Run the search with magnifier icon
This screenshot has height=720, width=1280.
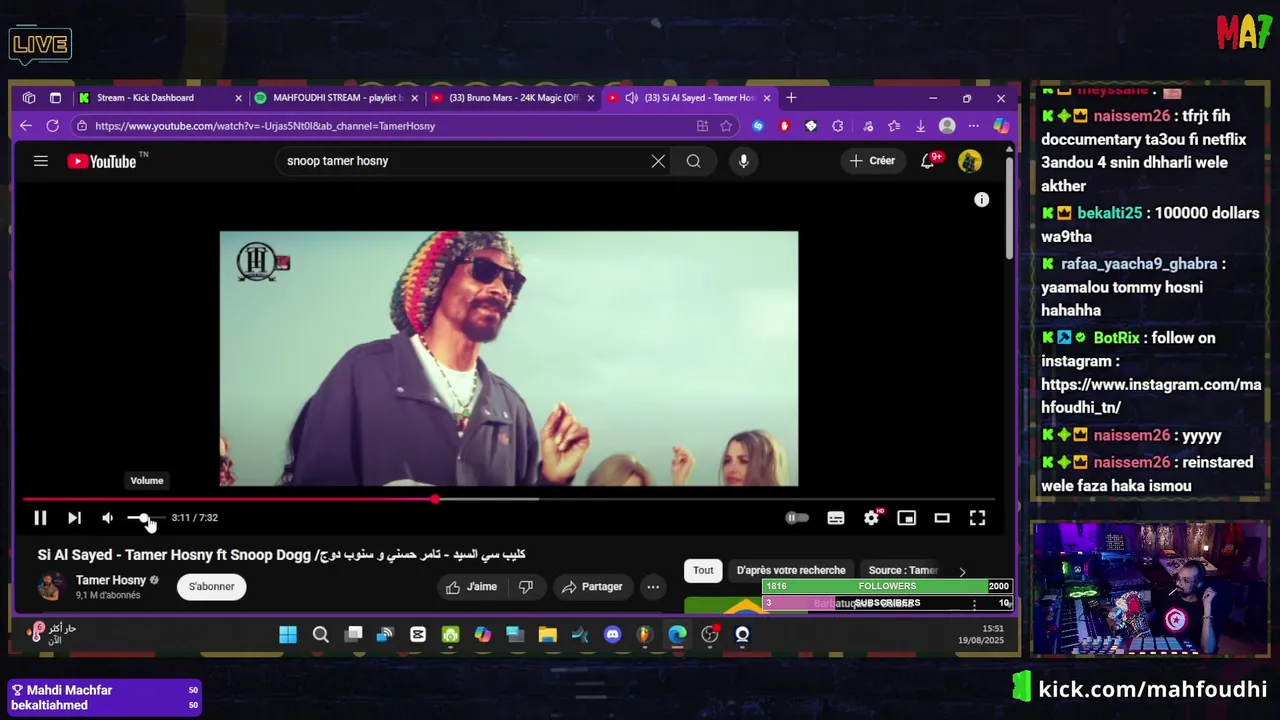pos(693,161)
